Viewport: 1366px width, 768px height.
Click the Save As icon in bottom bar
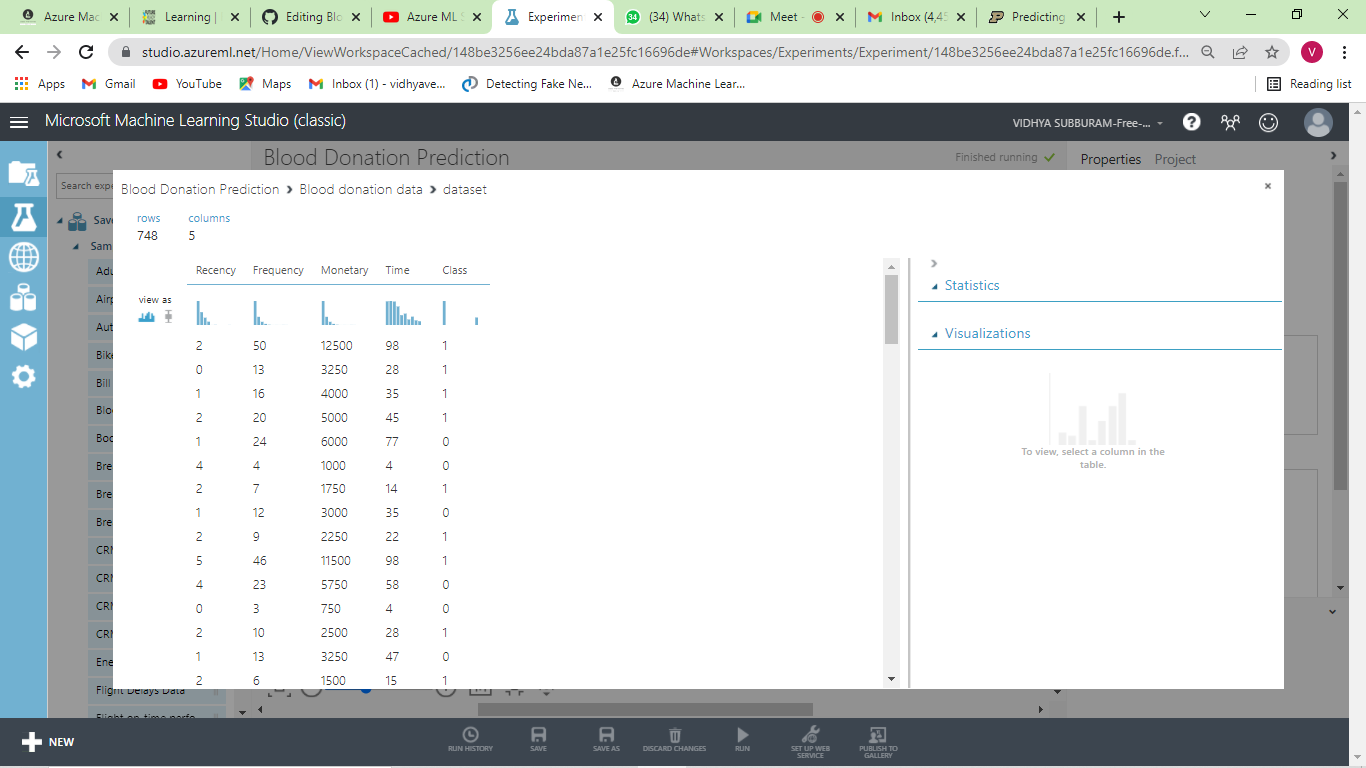[606, 739]
